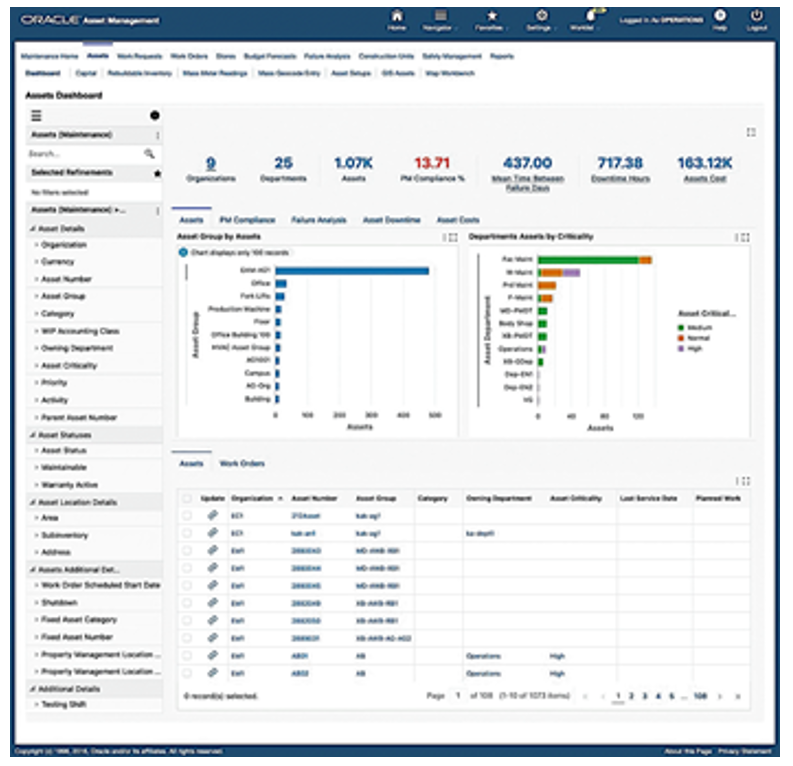
Task: Click the Normal criticality legend swatch
Action: tap(681, 338)
